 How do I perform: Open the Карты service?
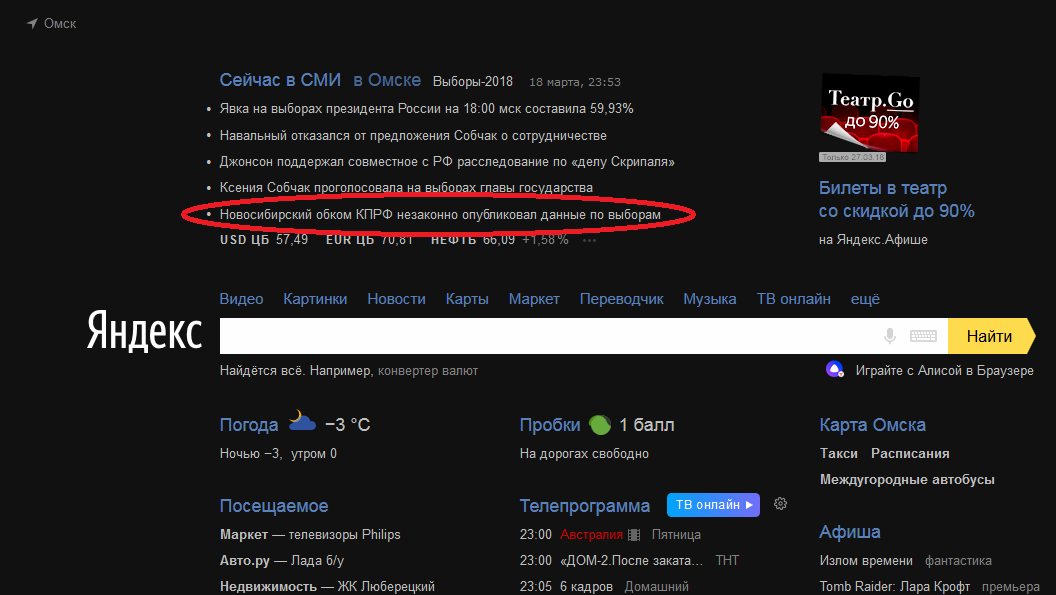[x=467, y=299]
